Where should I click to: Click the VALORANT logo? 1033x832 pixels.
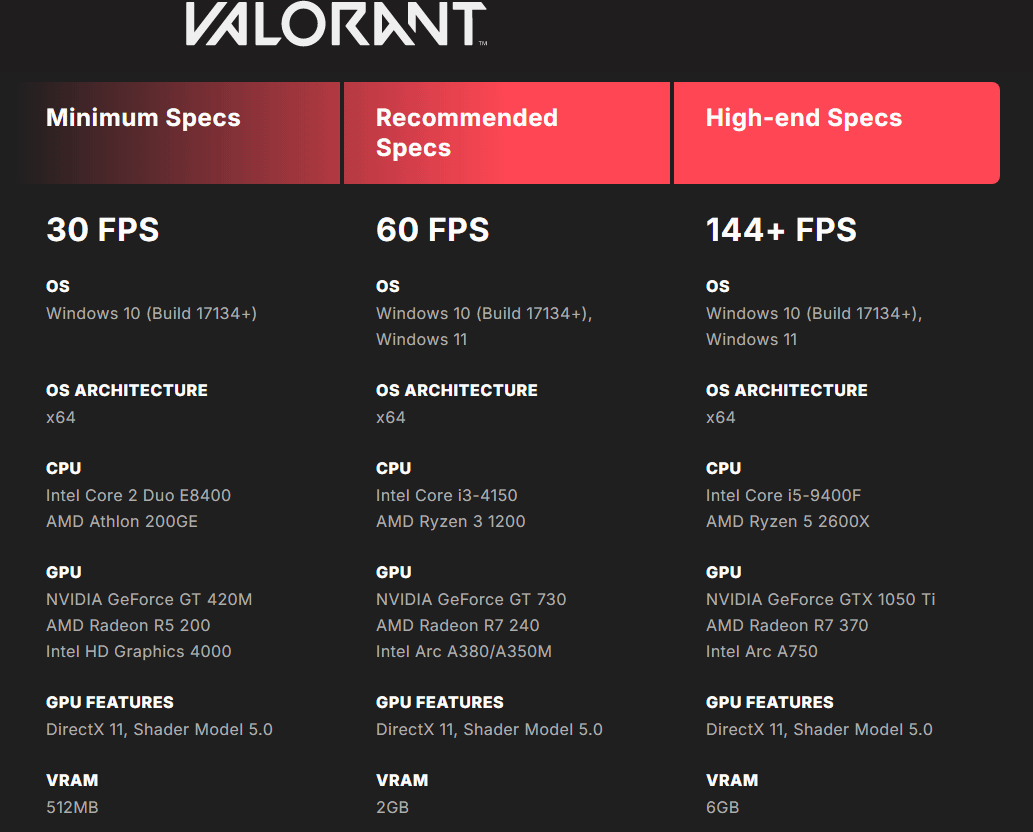336,24
